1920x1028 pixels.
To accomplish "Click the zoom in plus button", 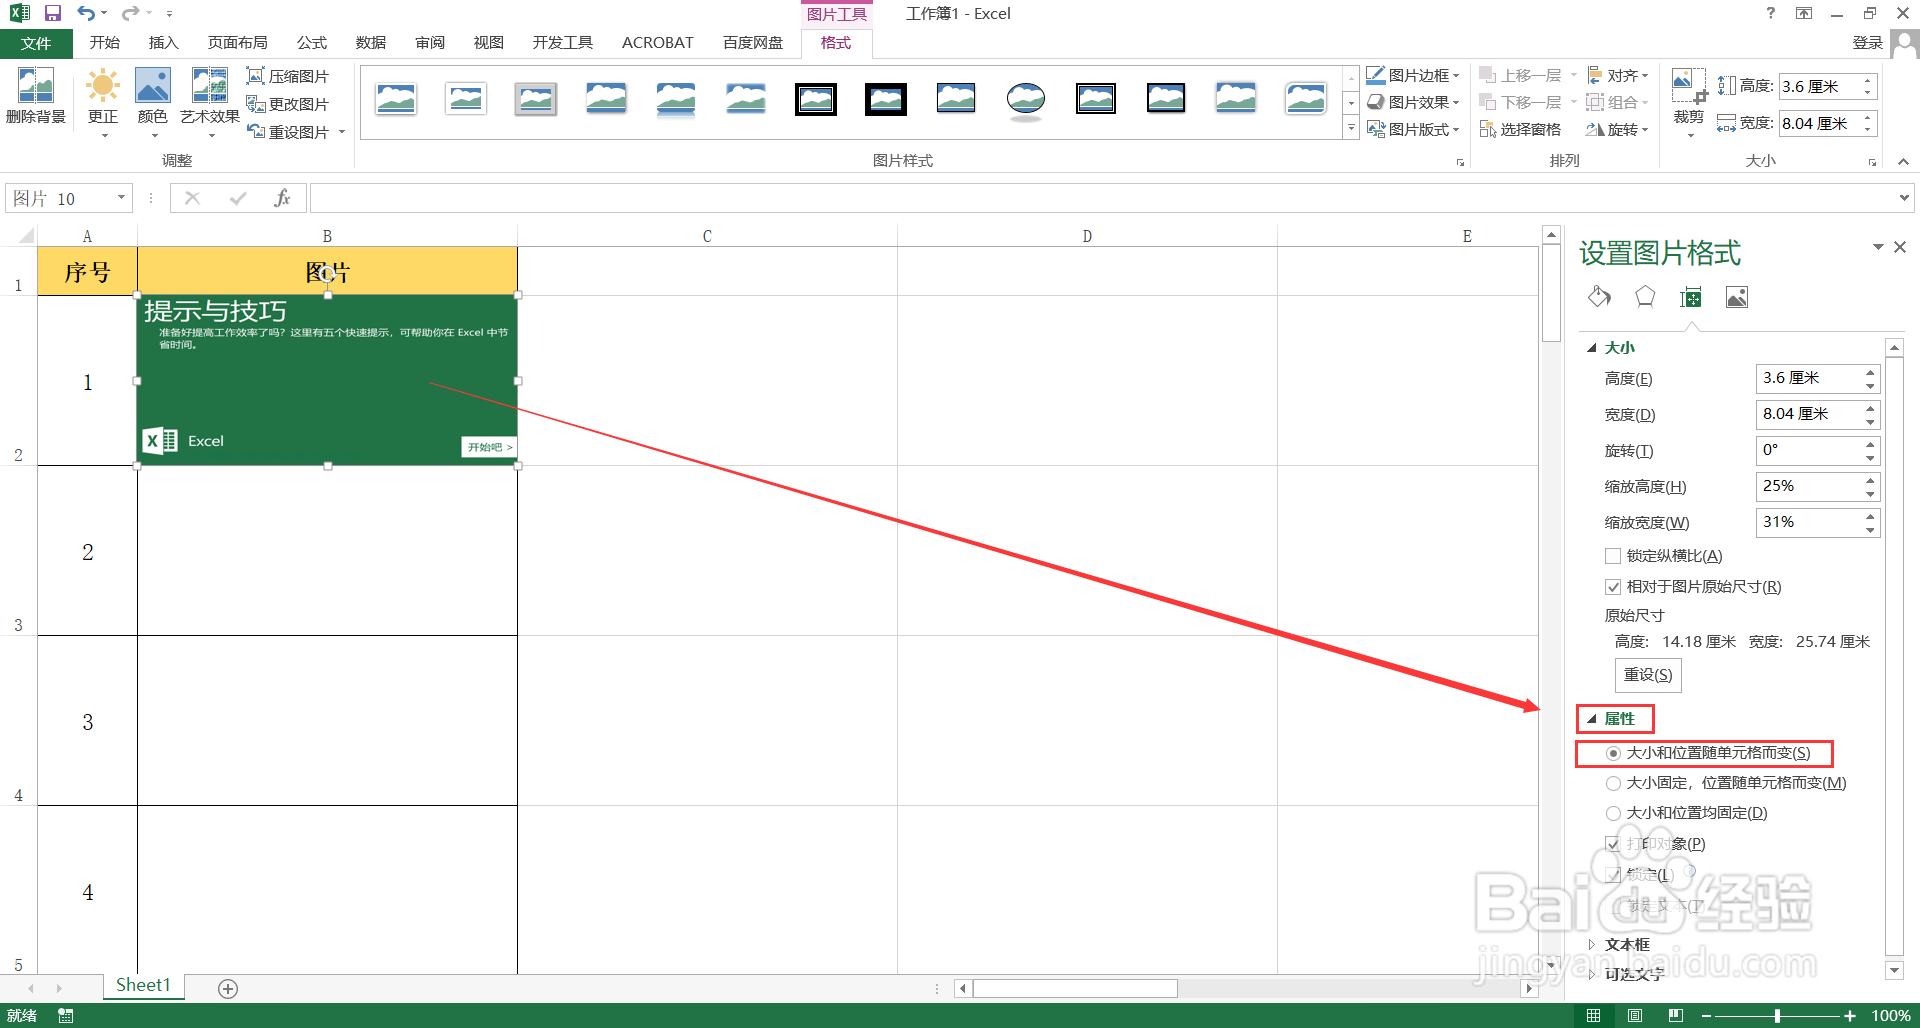I will click(x=1850, y=1015).
